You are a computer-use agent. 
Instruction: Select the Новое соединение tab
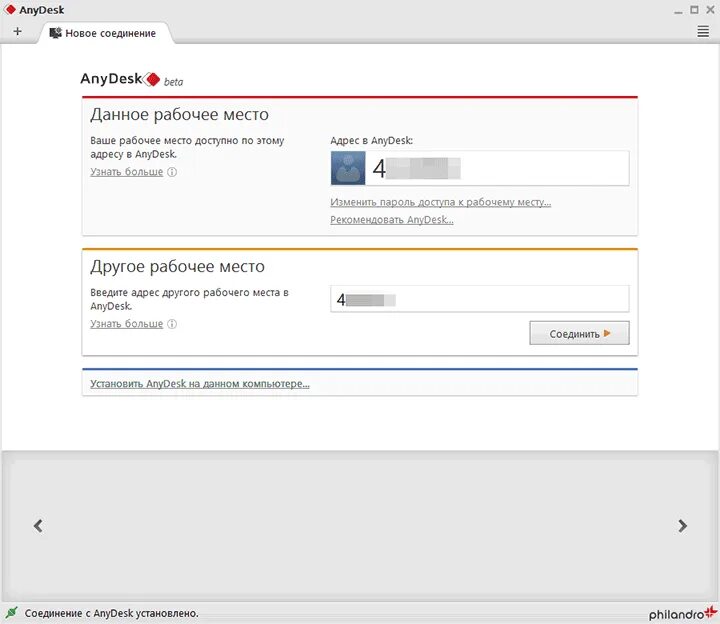point(106,33)
